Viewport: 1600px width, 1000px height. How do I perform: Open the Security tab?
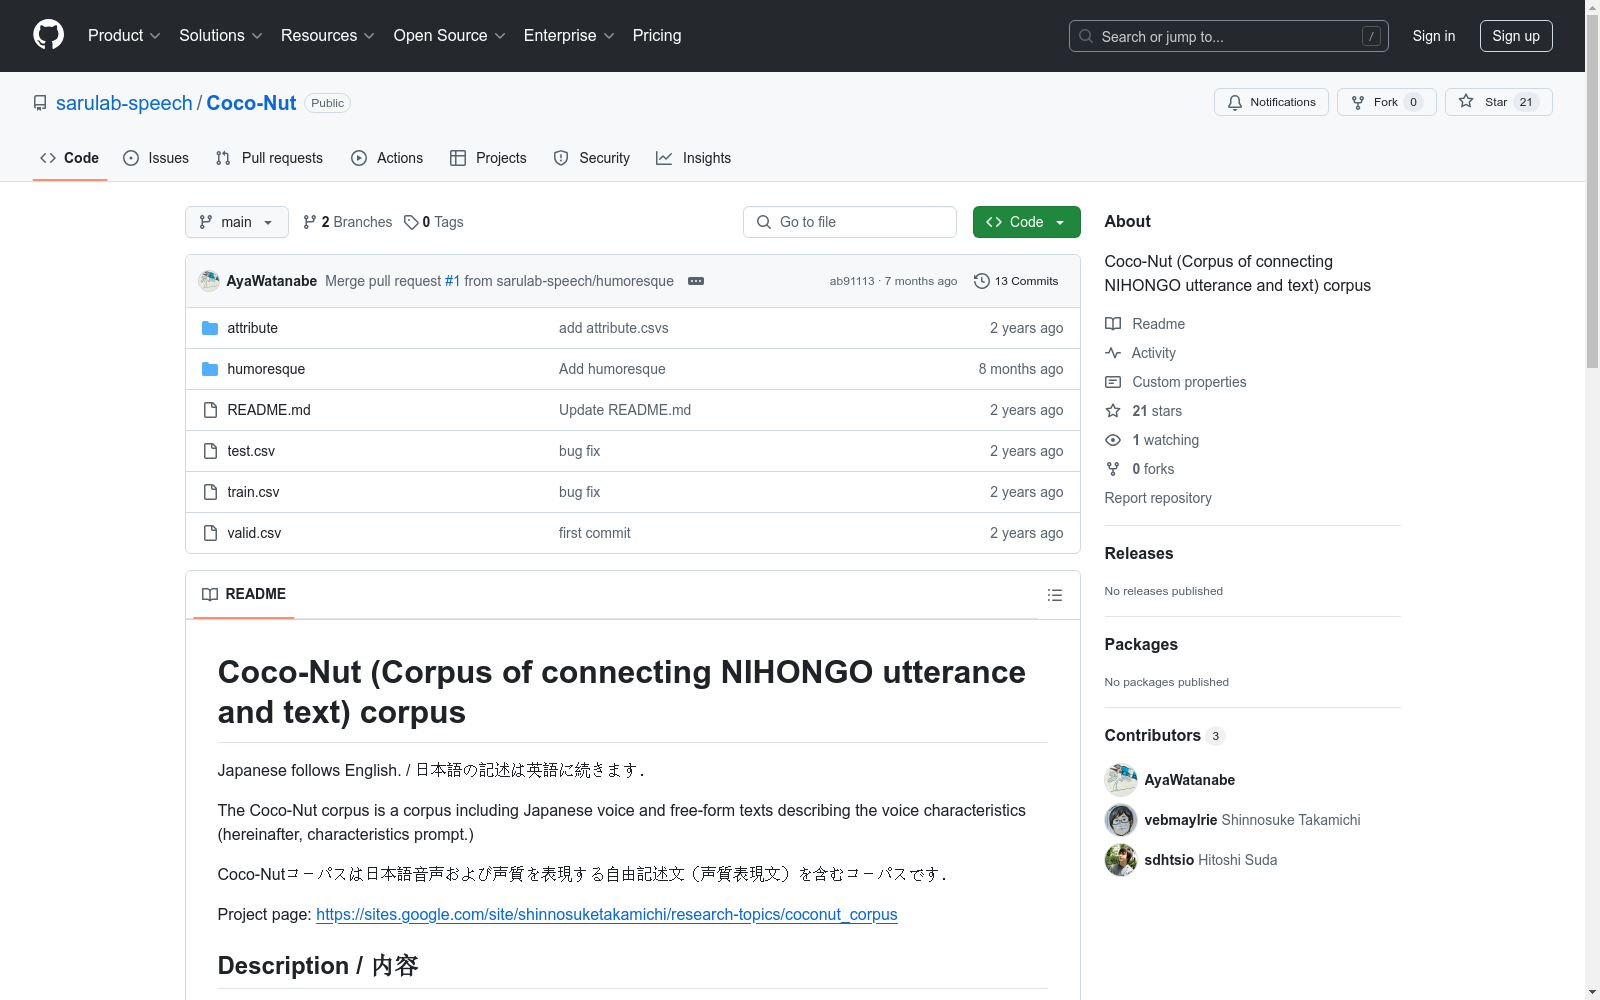pos(592,158)
